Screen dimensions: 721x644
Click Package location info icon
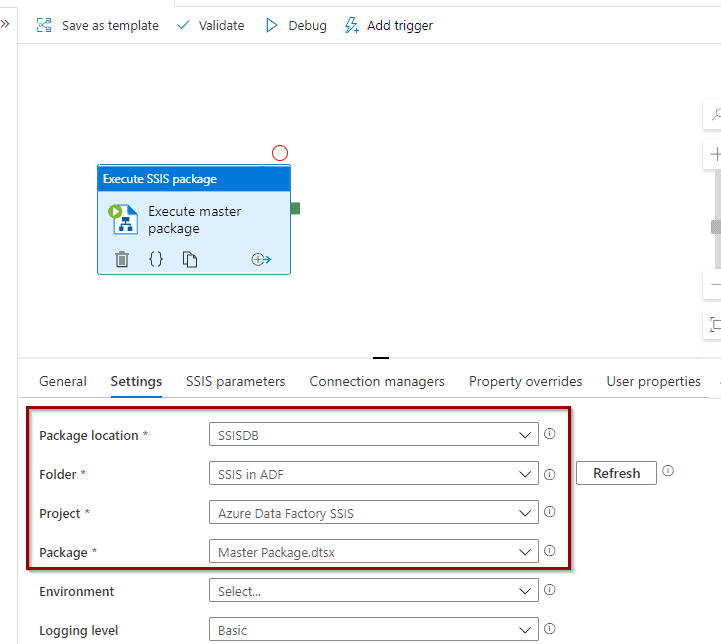click(x=549, y=433)
